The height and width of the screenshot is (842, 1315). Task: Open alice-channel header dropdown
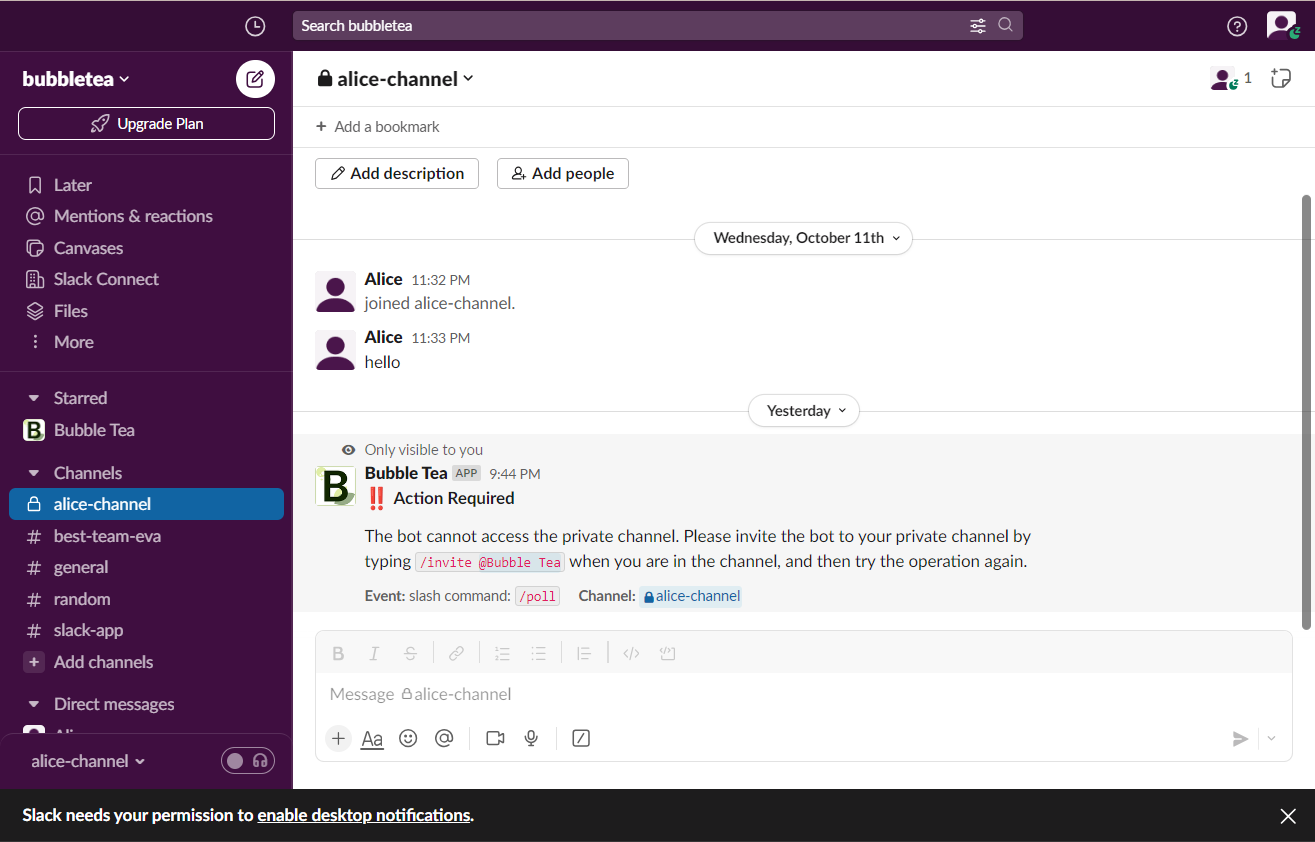pos(396,79)
